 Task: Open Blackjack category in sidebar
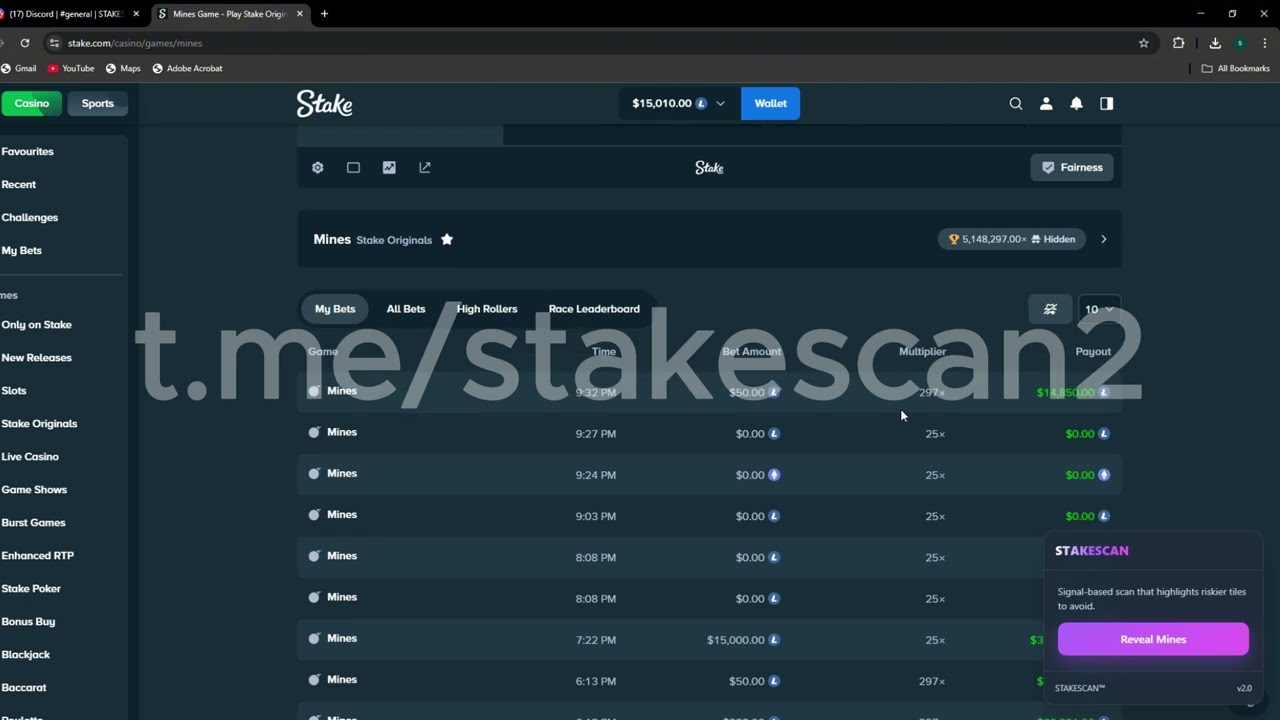tap(26, 655)
